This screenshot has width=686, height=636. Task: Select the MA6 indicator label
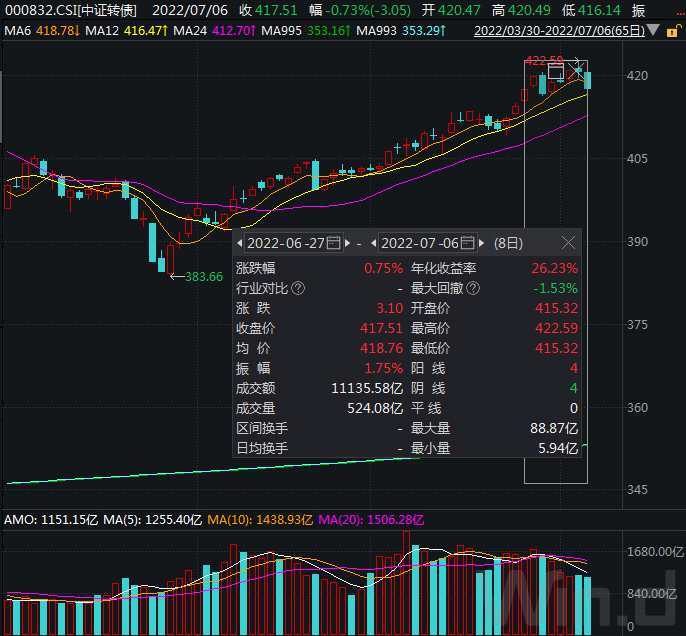18,31
